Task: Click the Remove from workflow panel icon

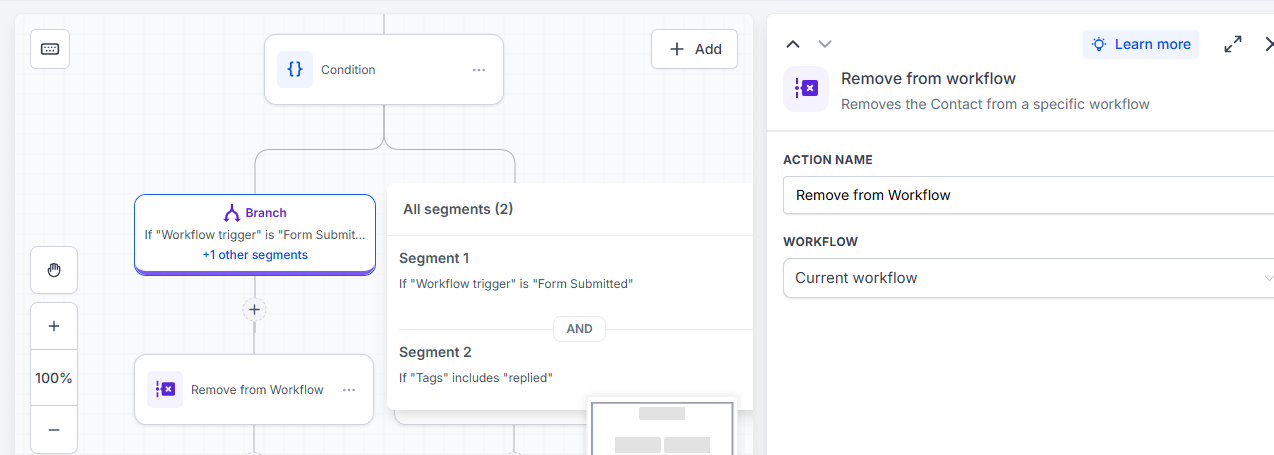Action: pyautogui.click(x=806, y=89)
